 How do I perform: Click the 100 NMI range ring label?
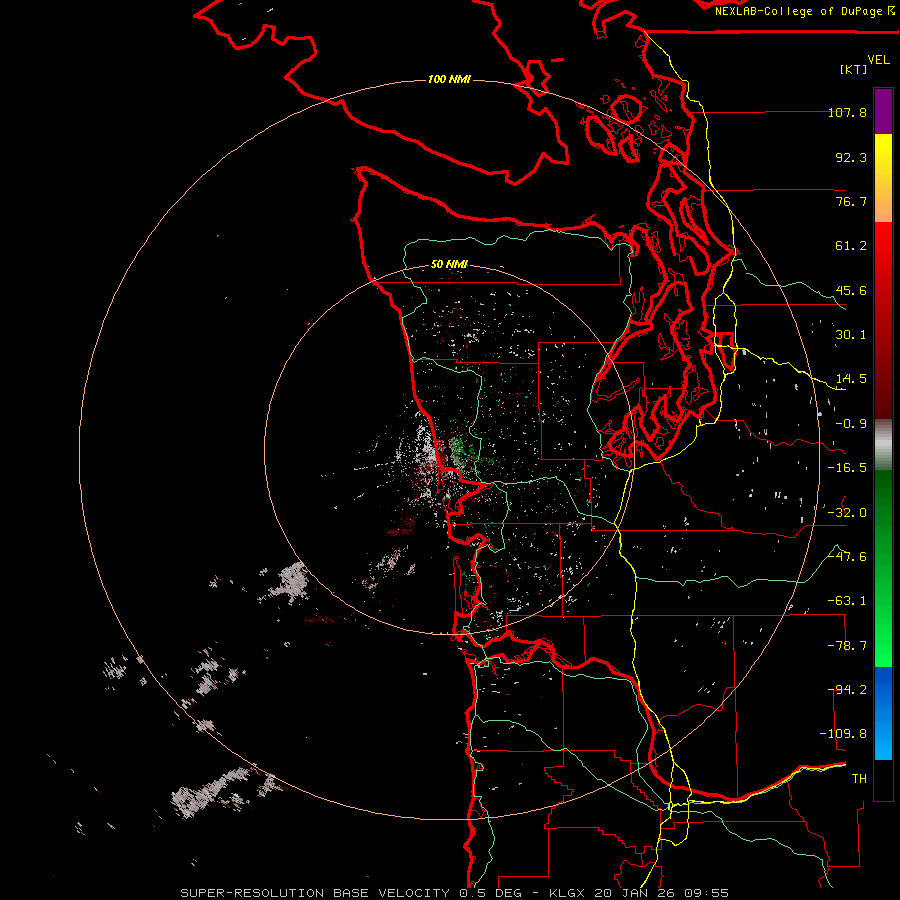click(x=449, y=79)
